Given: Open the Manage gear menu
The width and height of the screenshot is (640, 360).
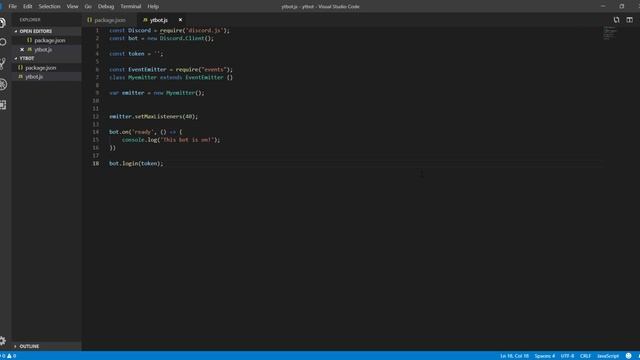Looking at the screenshot, I should [3, 340].
